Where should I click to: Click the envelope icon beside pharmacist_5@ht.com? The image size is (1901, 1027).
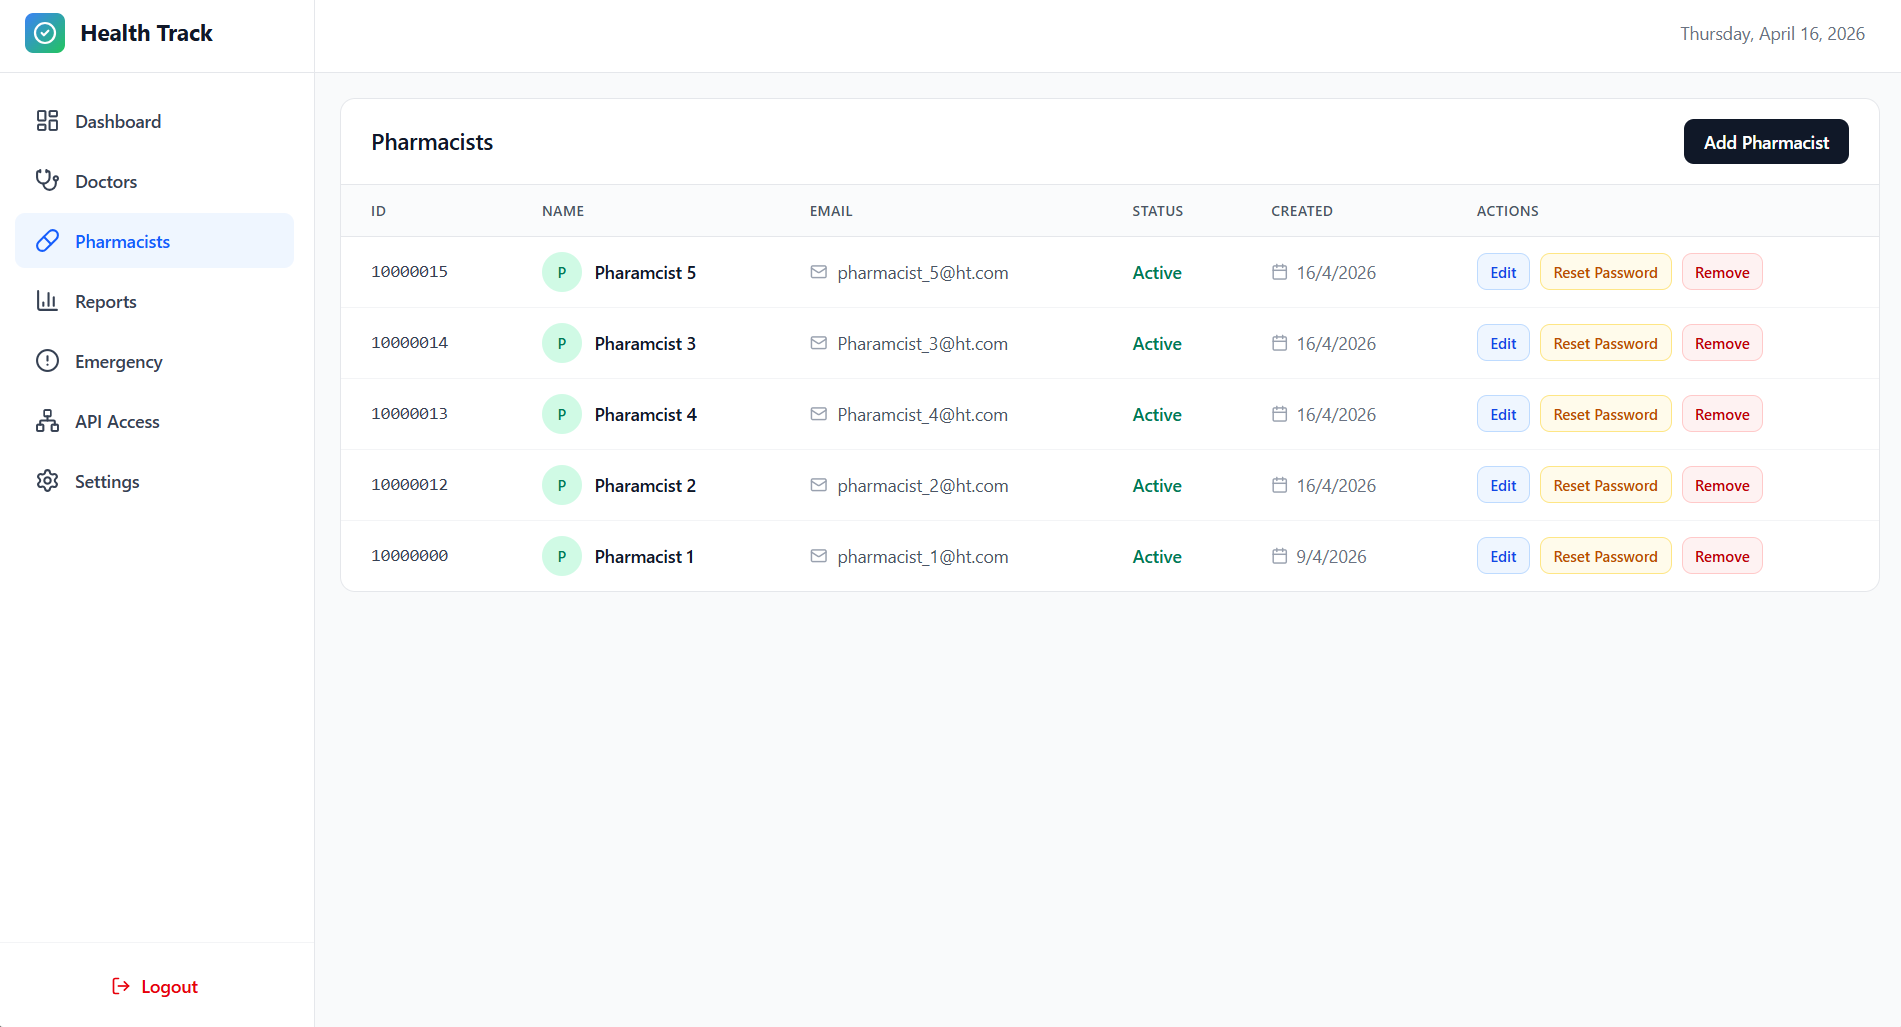click(x=818, y=272)
